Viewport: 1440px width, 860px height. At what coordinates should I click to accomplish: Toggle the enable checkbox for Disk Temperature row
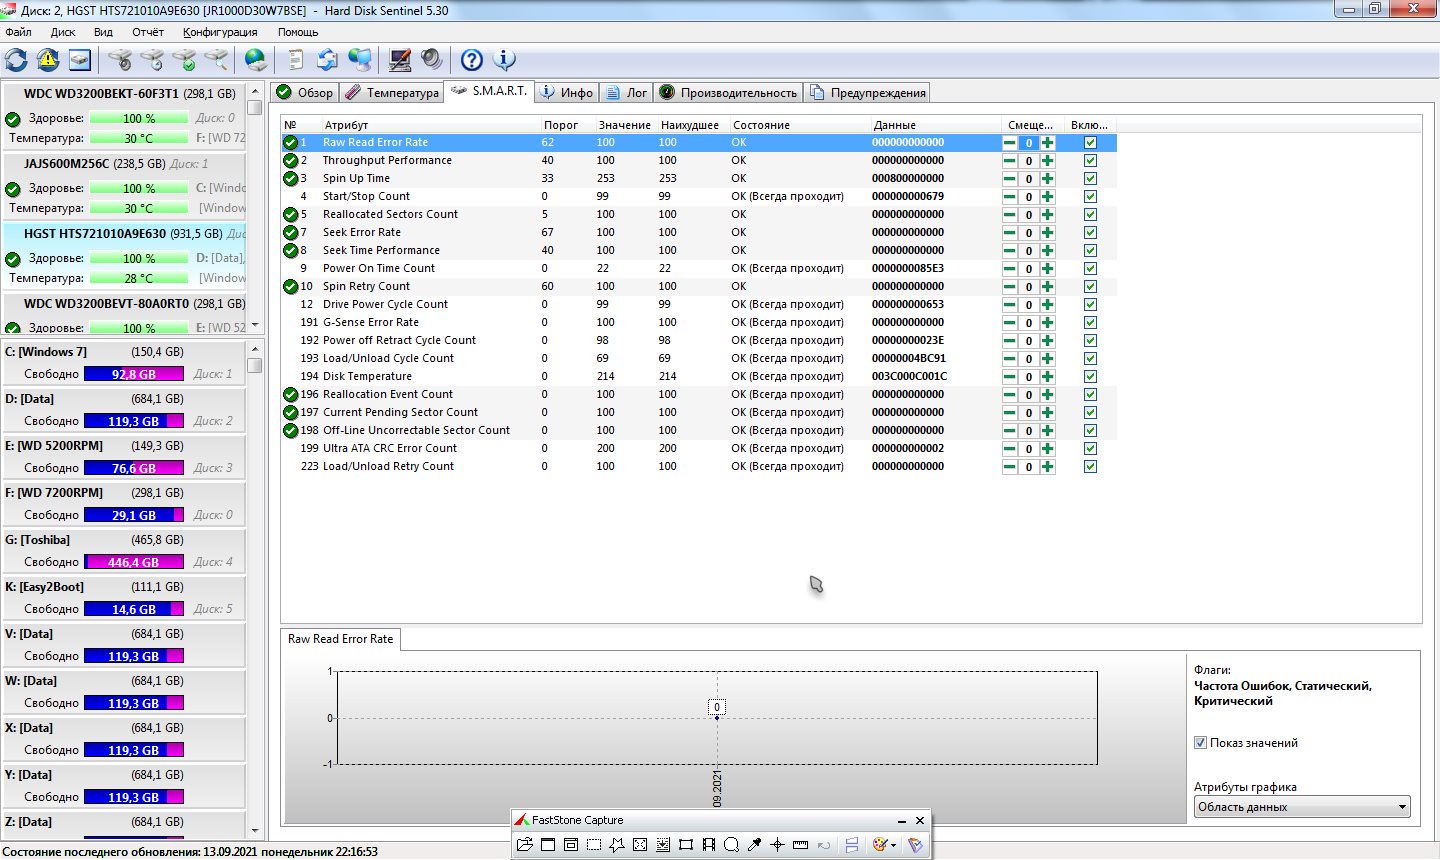pyautogui.click(x=1090, y=377)
